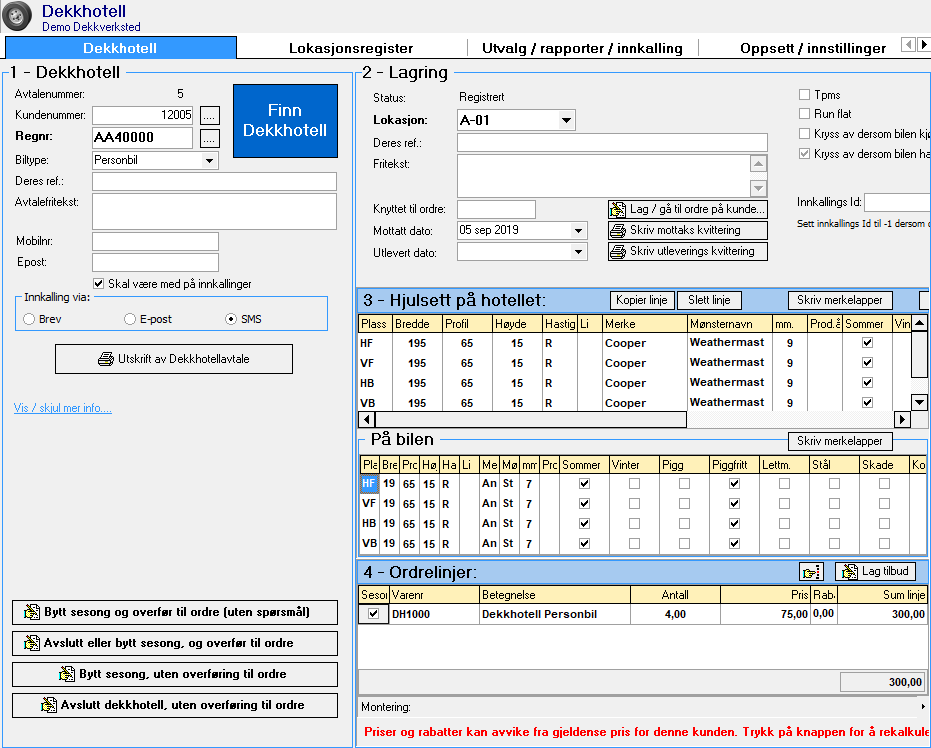Click Lag / gå til ordre på kunde

point(687,209)
